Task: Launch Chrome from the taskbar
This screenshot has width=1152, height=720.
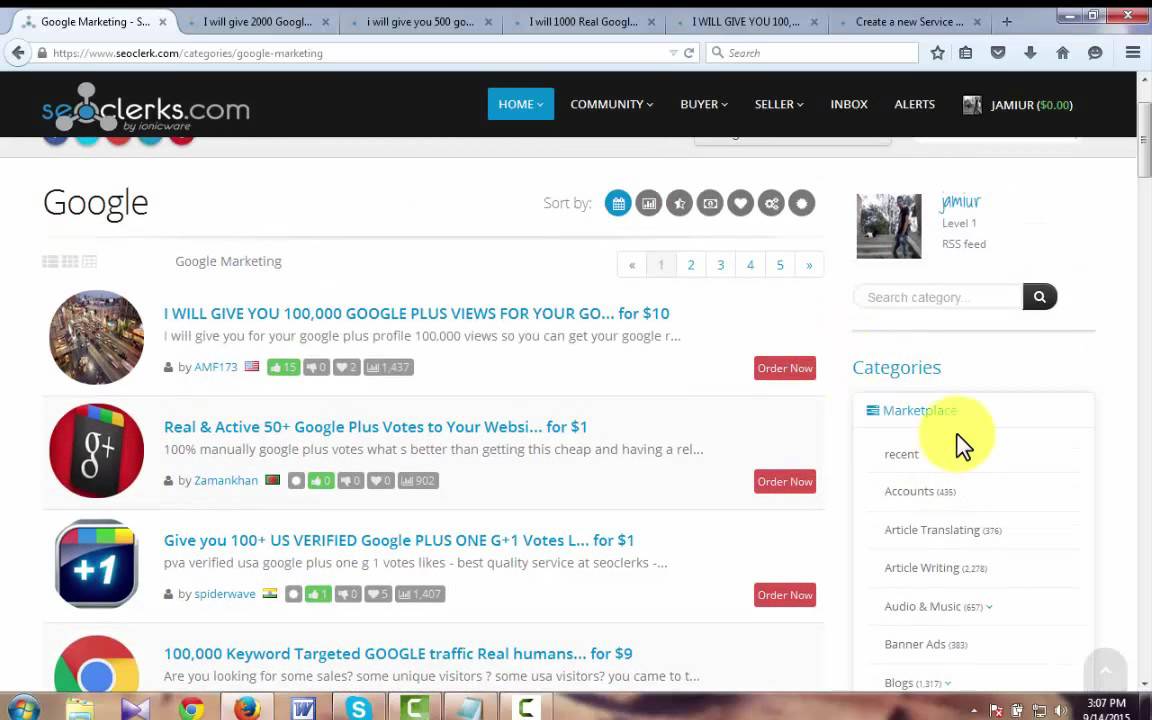Action: point(191,708)
